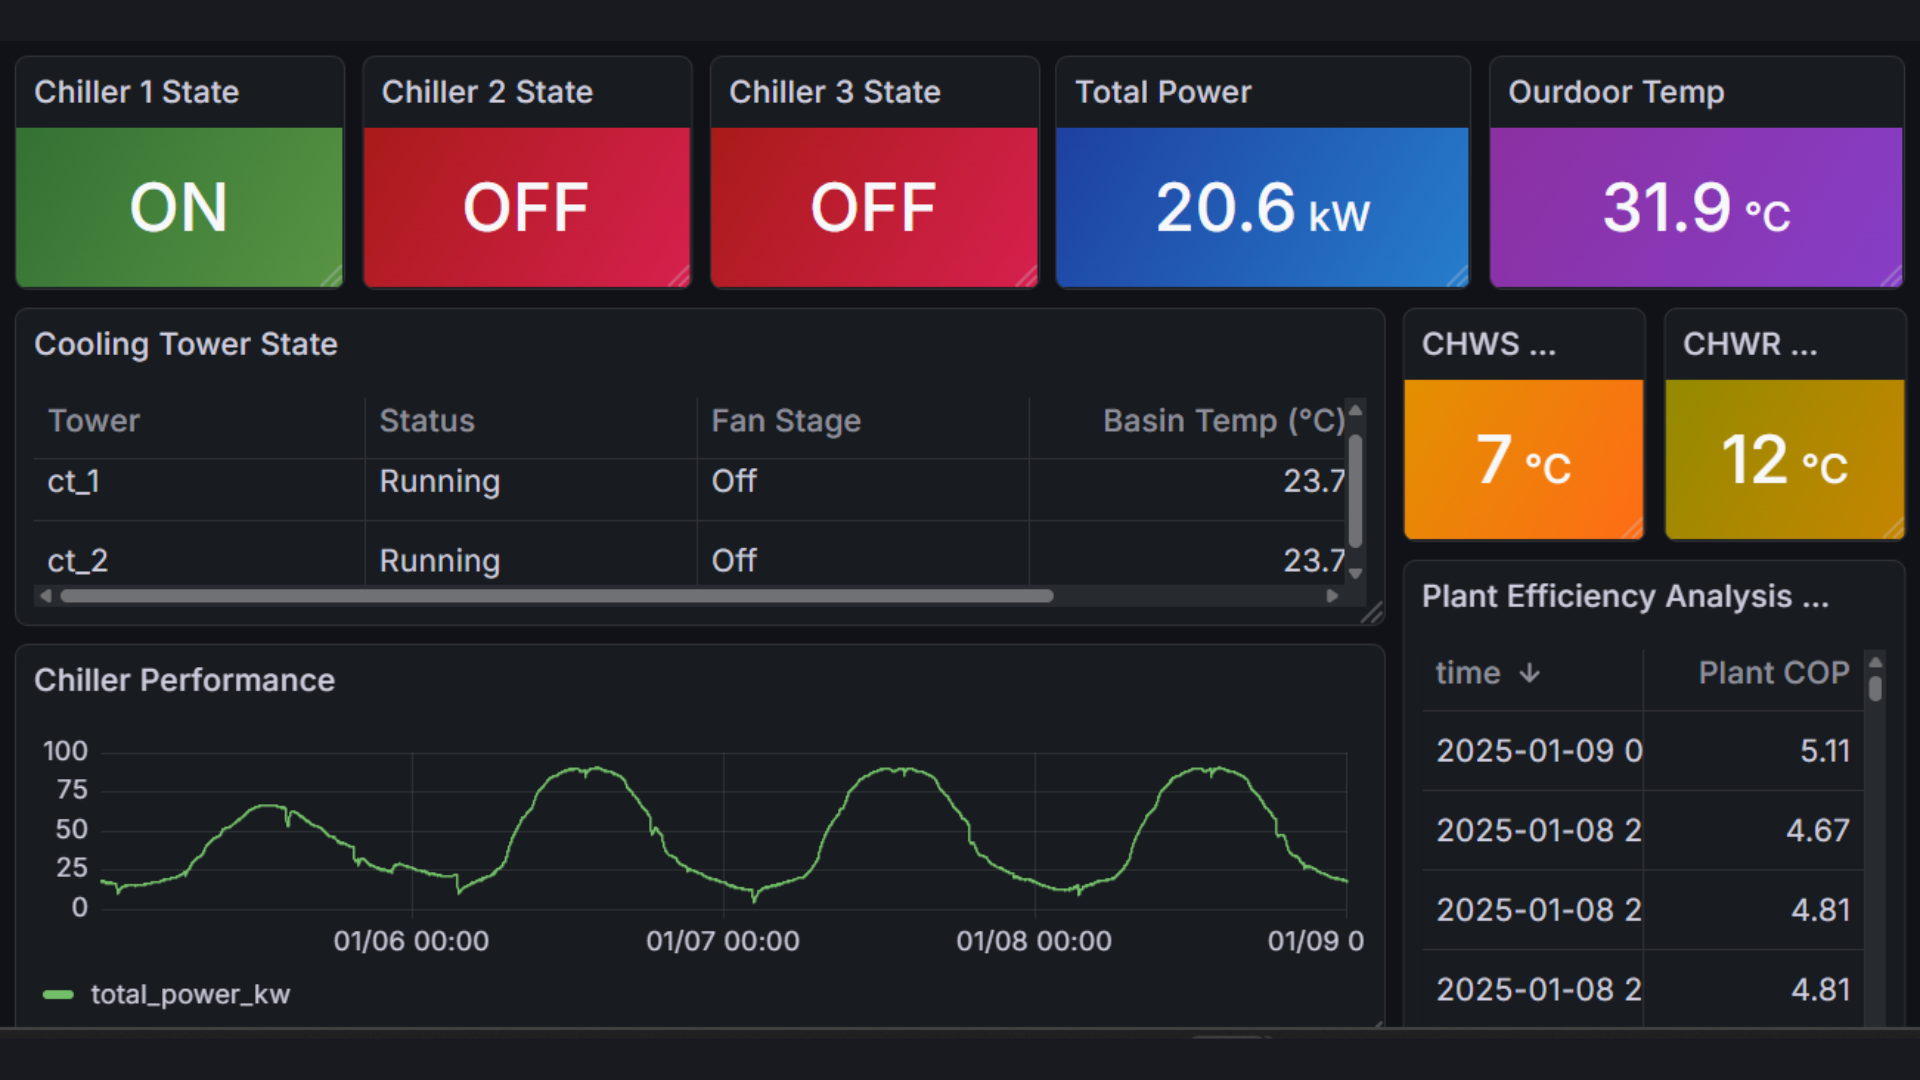Click cooling tower table scroll-down arrow
1920x1080 pixels.
(1356, 574)
